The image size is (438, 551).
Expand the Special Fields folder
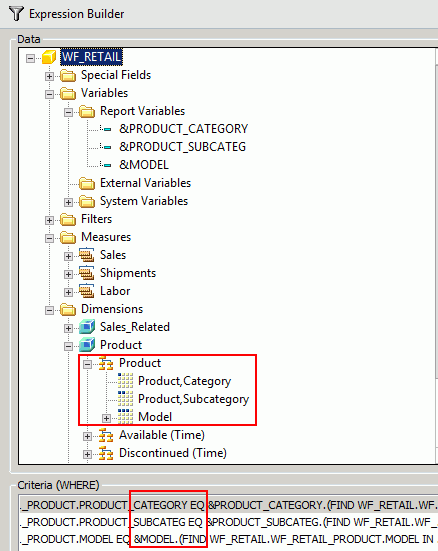pyautogui.click(x=49, y=76)
